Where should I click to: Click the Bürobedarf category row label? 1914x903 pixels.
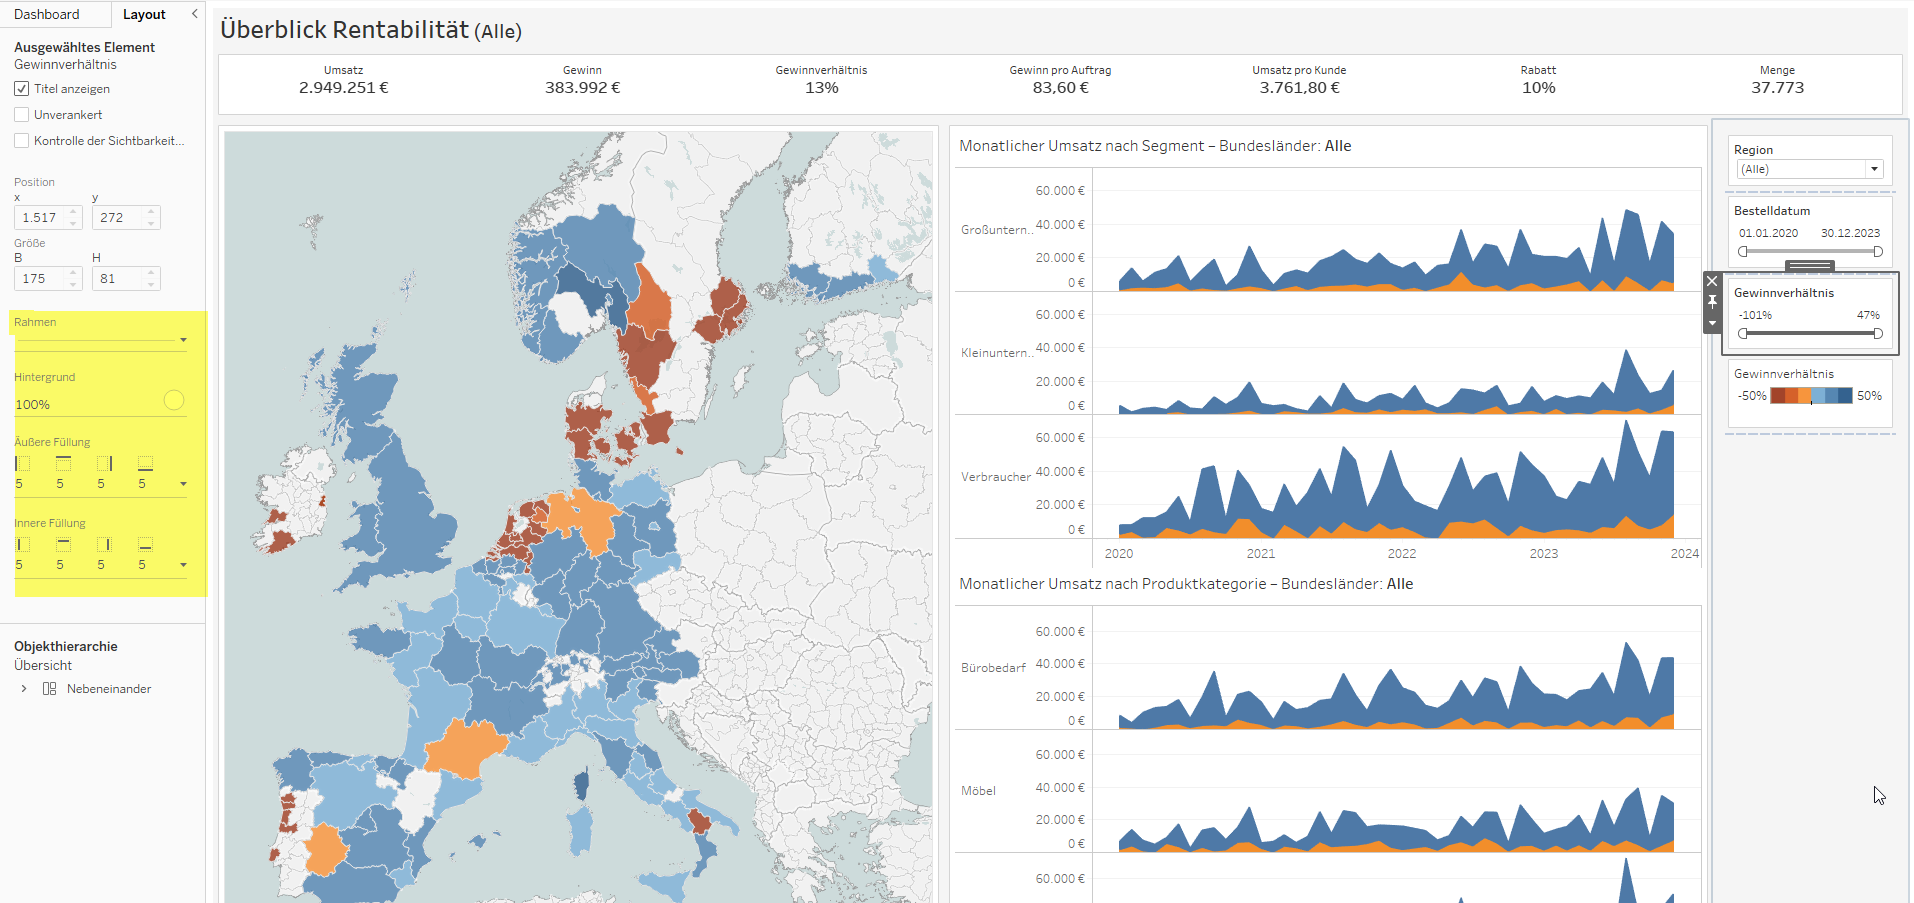(x=993, y=668)
